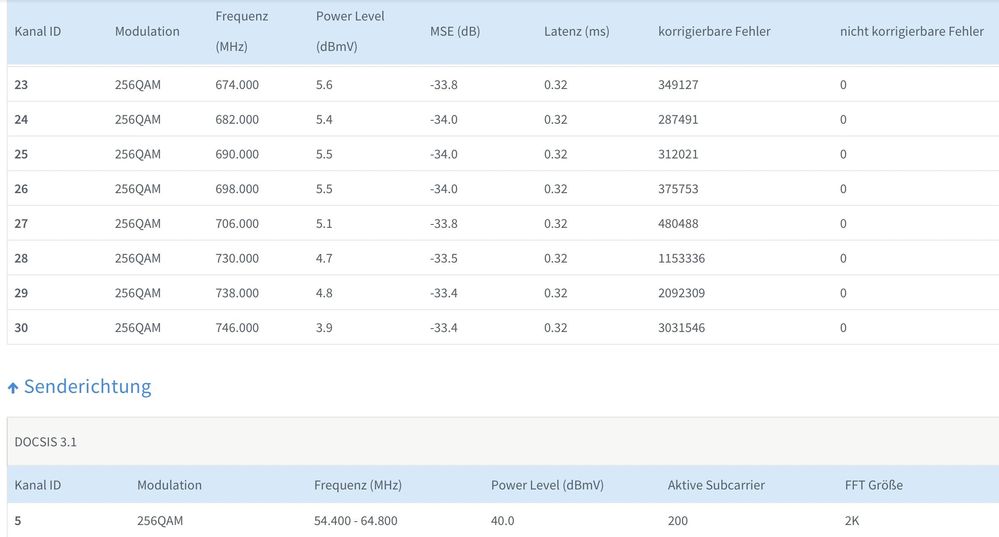The width and height of the screenshot is (999, 537).
Task: Click the Latenz (ms) column header
Action: pyautogui.click(x=577, y=31)
